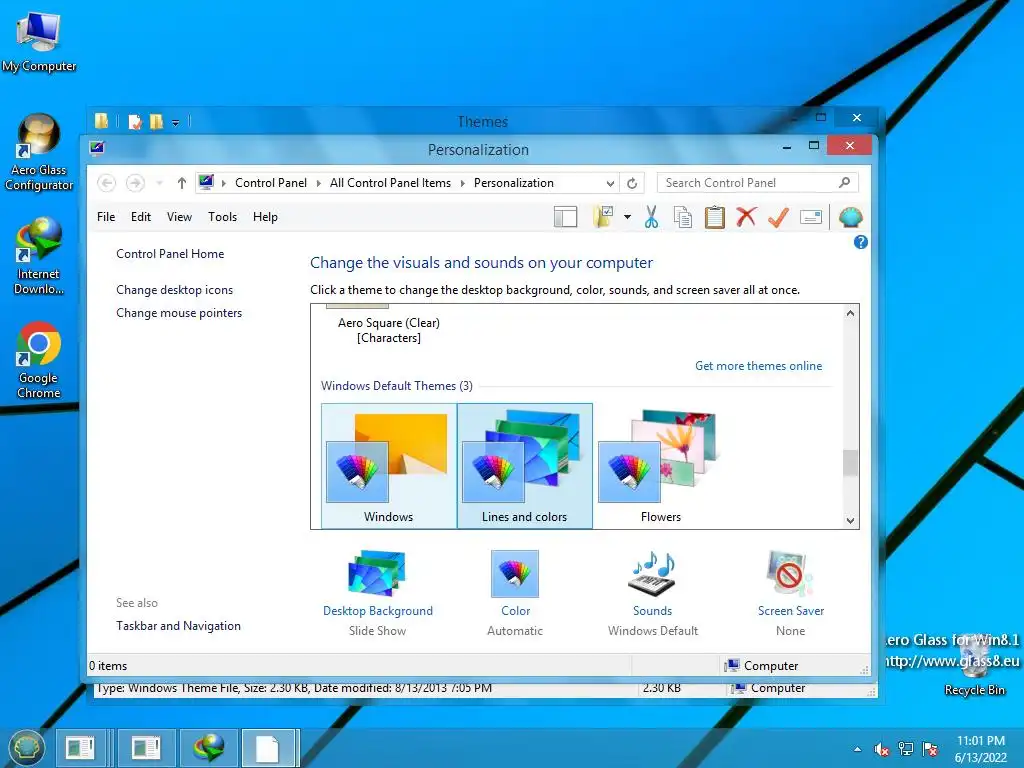
Task: Open Internet Download Manager desktop shortcut
Action: coord(39,256)
